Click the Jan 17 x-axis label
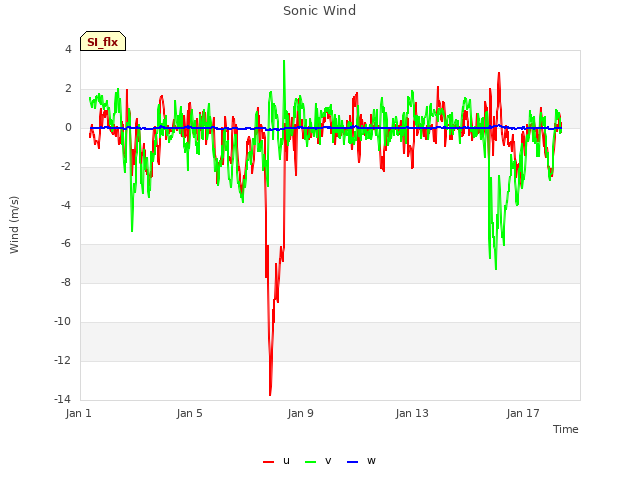640x480 pixels. click(x=523, y=413)
